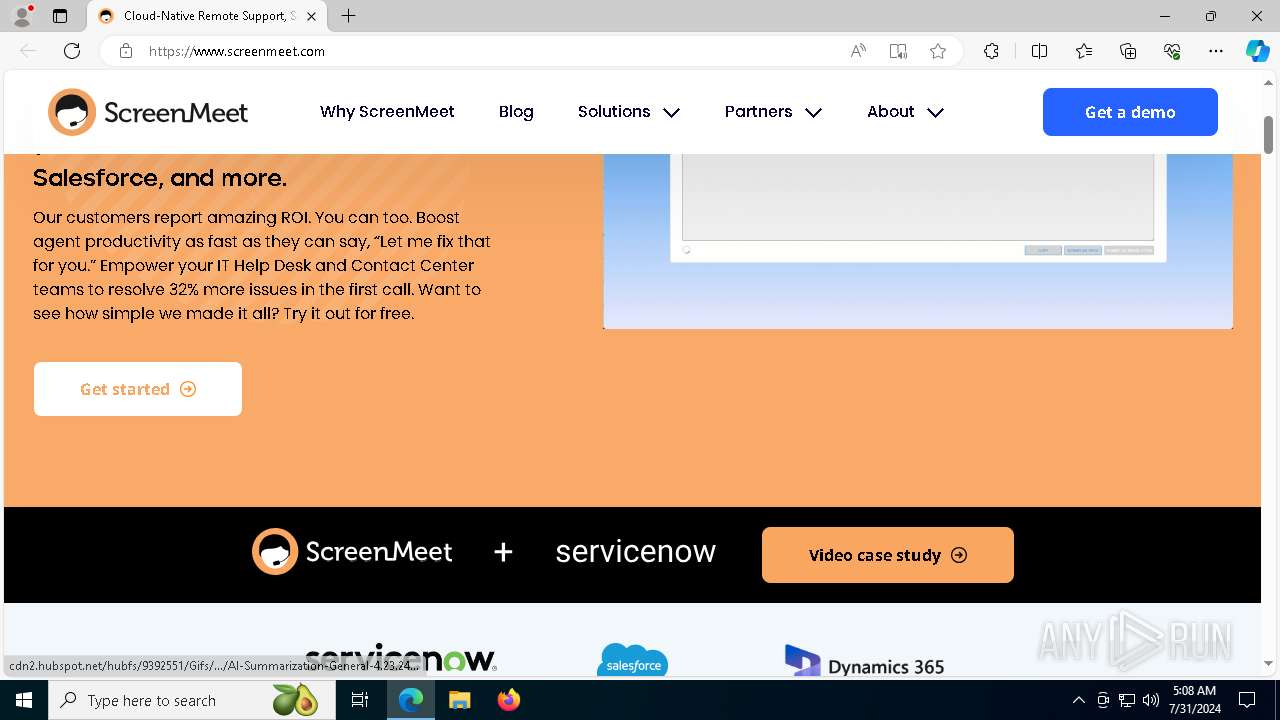The height and width of the screenshot is (720, 1280).
Task: Open a new tab with plus icon
Action: click(348, 16)
